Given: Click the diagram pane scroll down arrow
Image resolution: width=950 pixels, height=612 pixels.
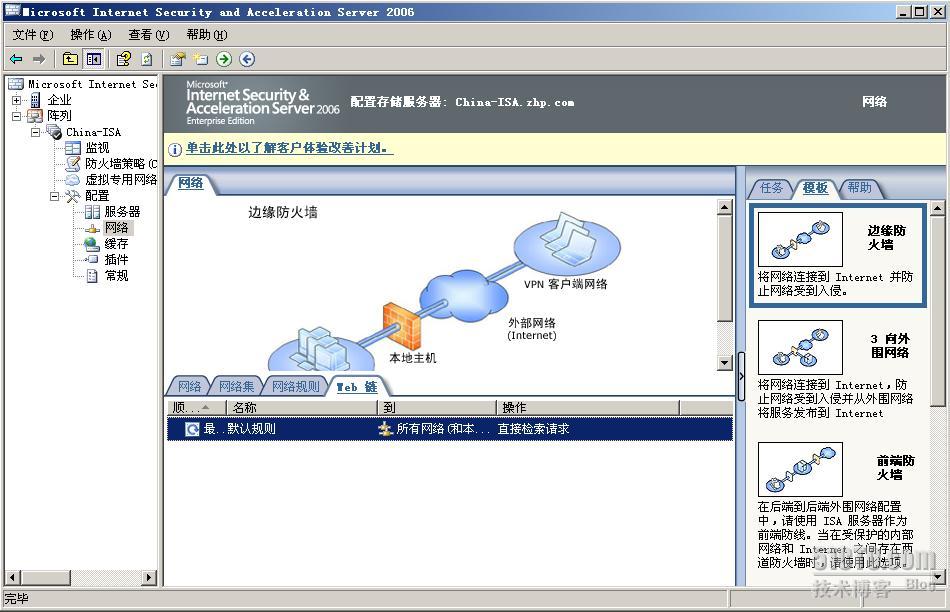Looking at the screenshot, I should point(725,363).
